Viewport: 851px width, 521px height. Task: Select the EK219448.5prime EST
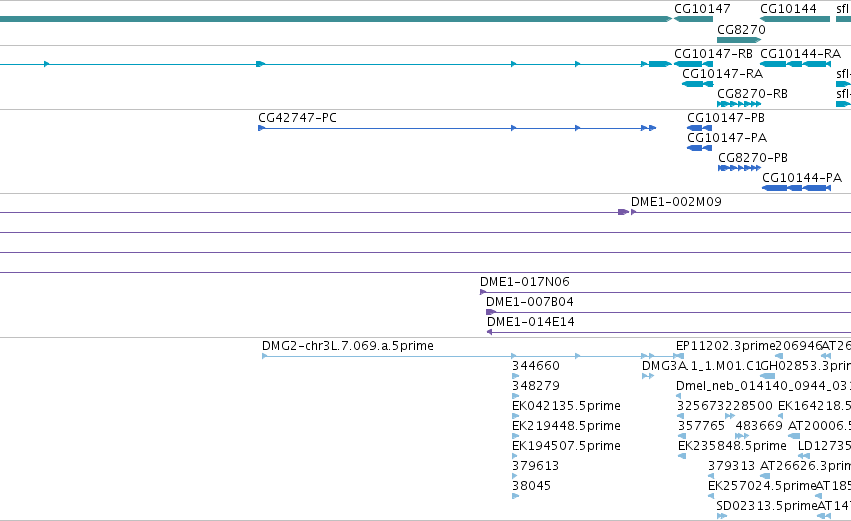pos(566,426)
